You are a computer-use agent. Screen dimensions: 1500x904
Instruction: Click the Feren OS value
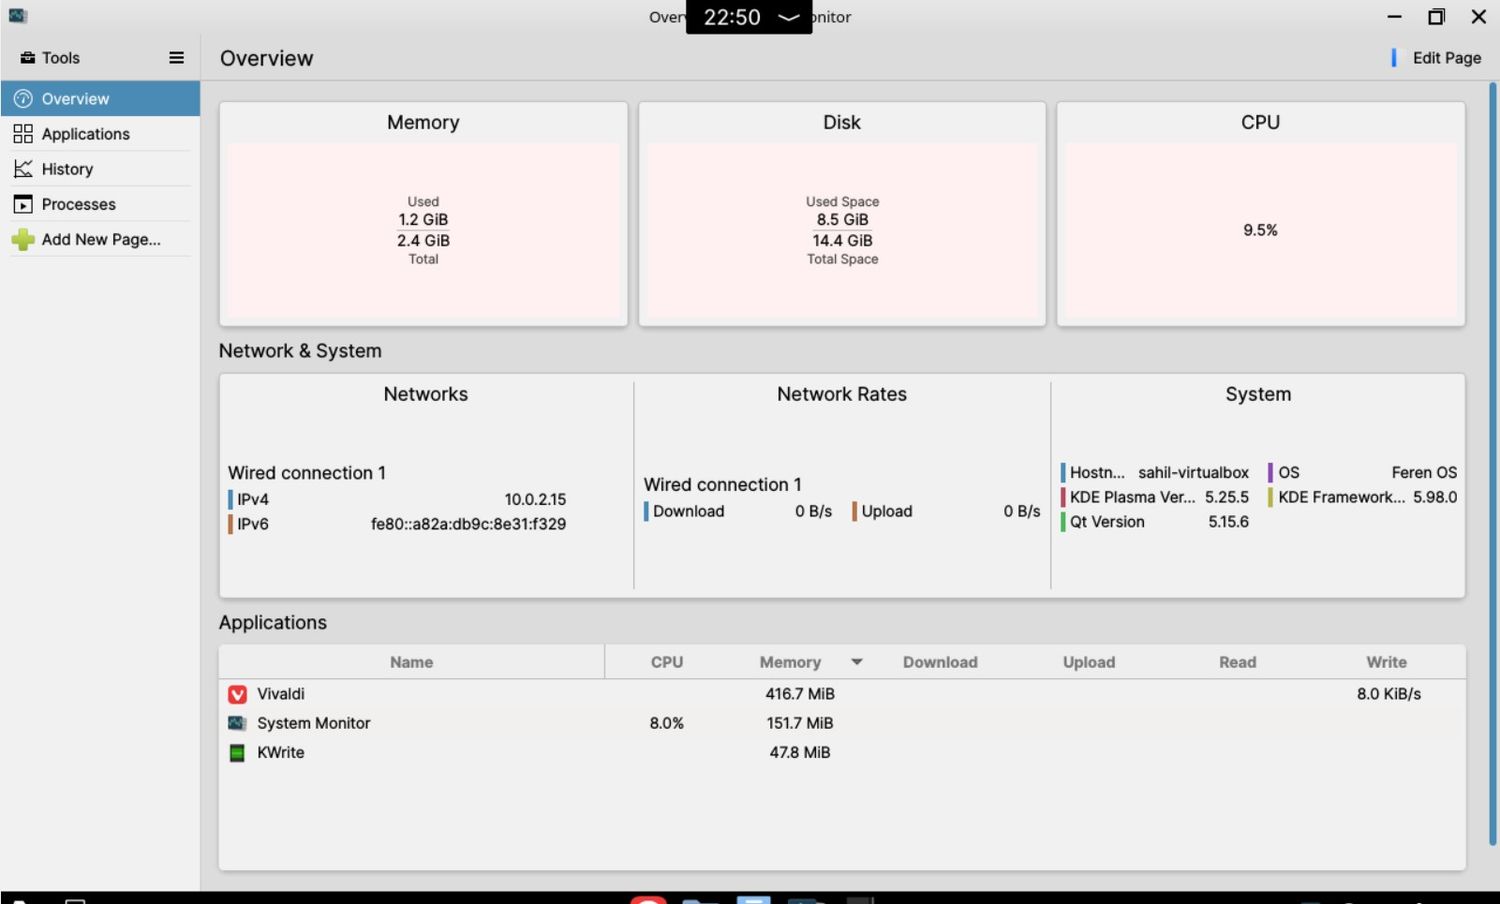(1424, 472)
